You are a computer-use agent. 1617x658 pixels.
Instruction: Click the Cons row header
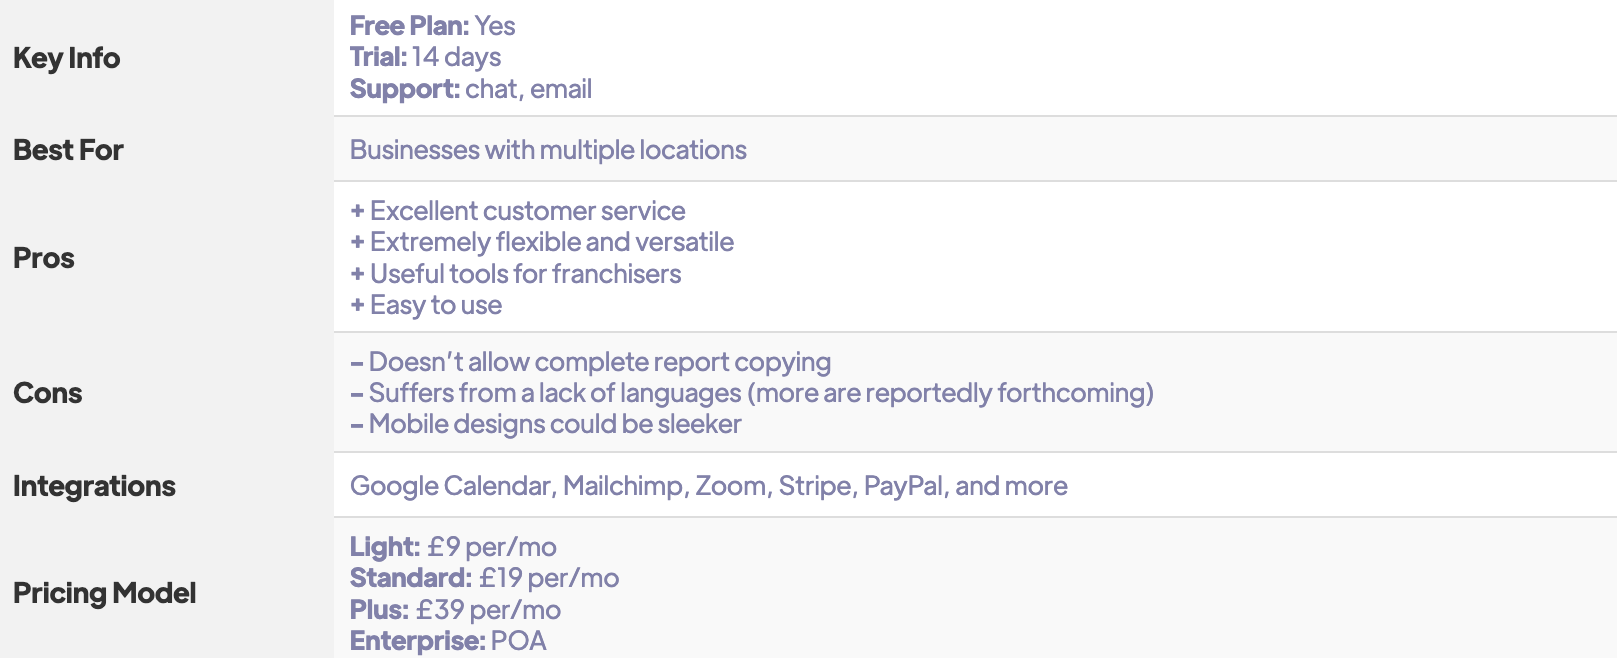(48, 393)
